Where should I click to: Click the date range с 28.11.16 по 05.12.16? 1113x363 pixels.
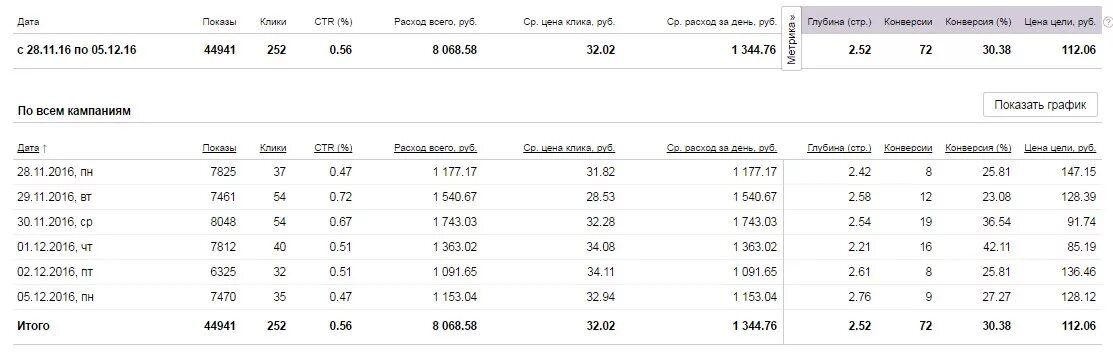[77, 50]
